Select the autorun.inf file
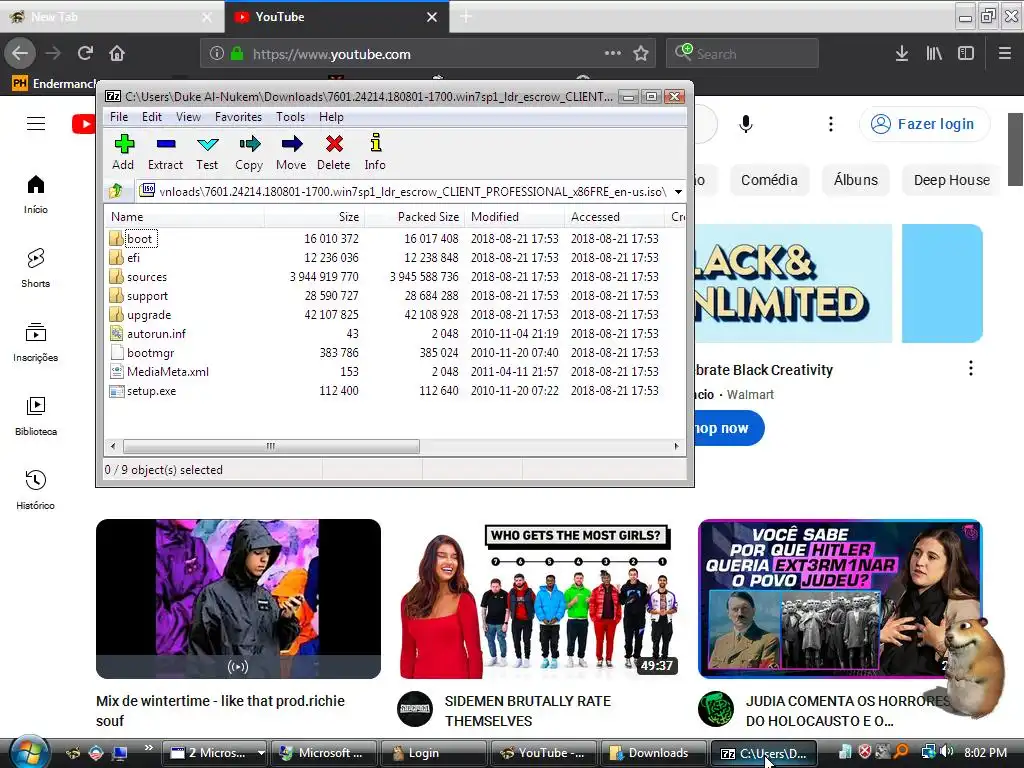1024x768 pixels. pyautogui.click(x=156, y=334)
